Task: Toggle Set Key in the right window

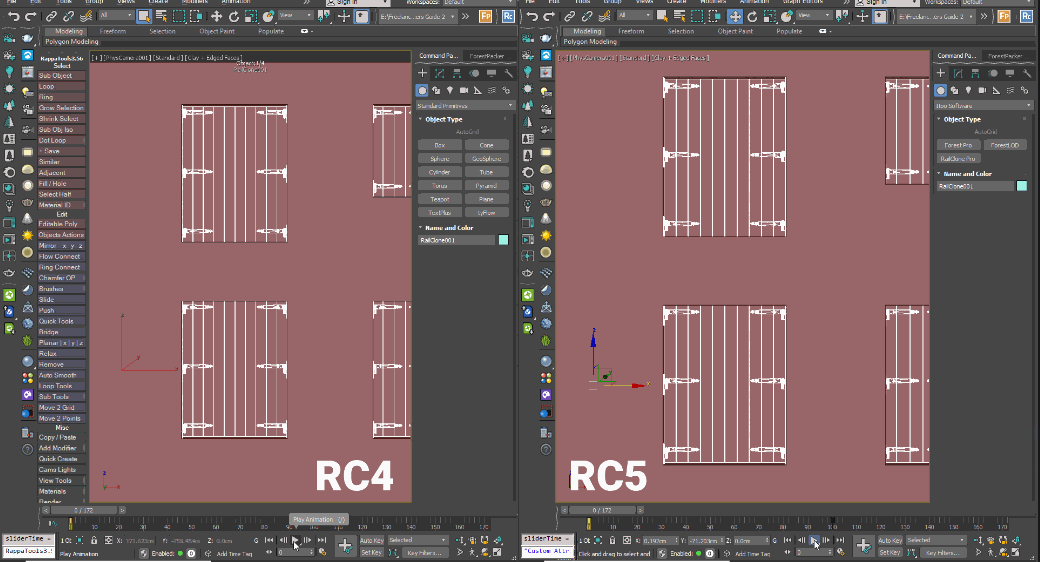Action: coord(891,552)
